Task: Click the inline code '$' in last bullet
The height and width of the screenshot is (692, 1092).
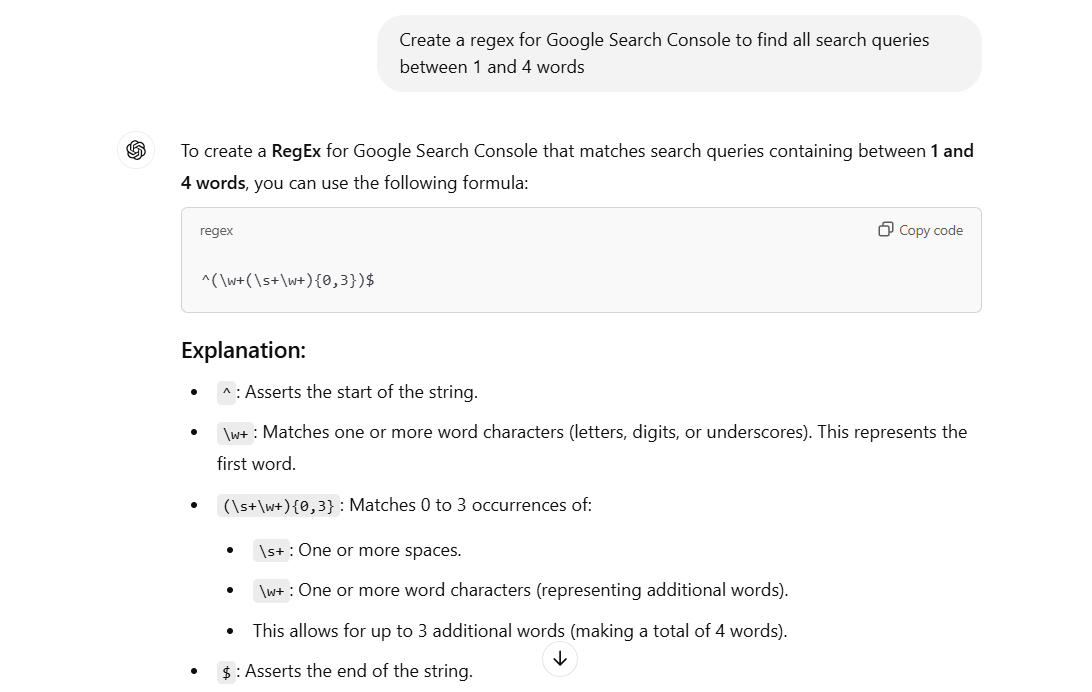Action: tap(226, 672)
